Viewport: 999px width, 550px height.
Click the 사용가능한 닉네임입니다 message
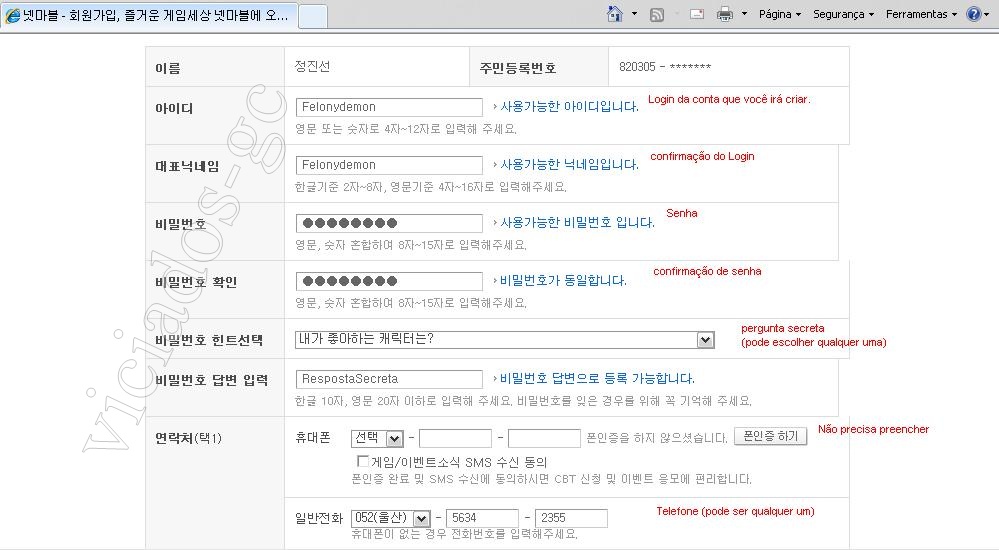pyautogui.click(x=570, y=164)
